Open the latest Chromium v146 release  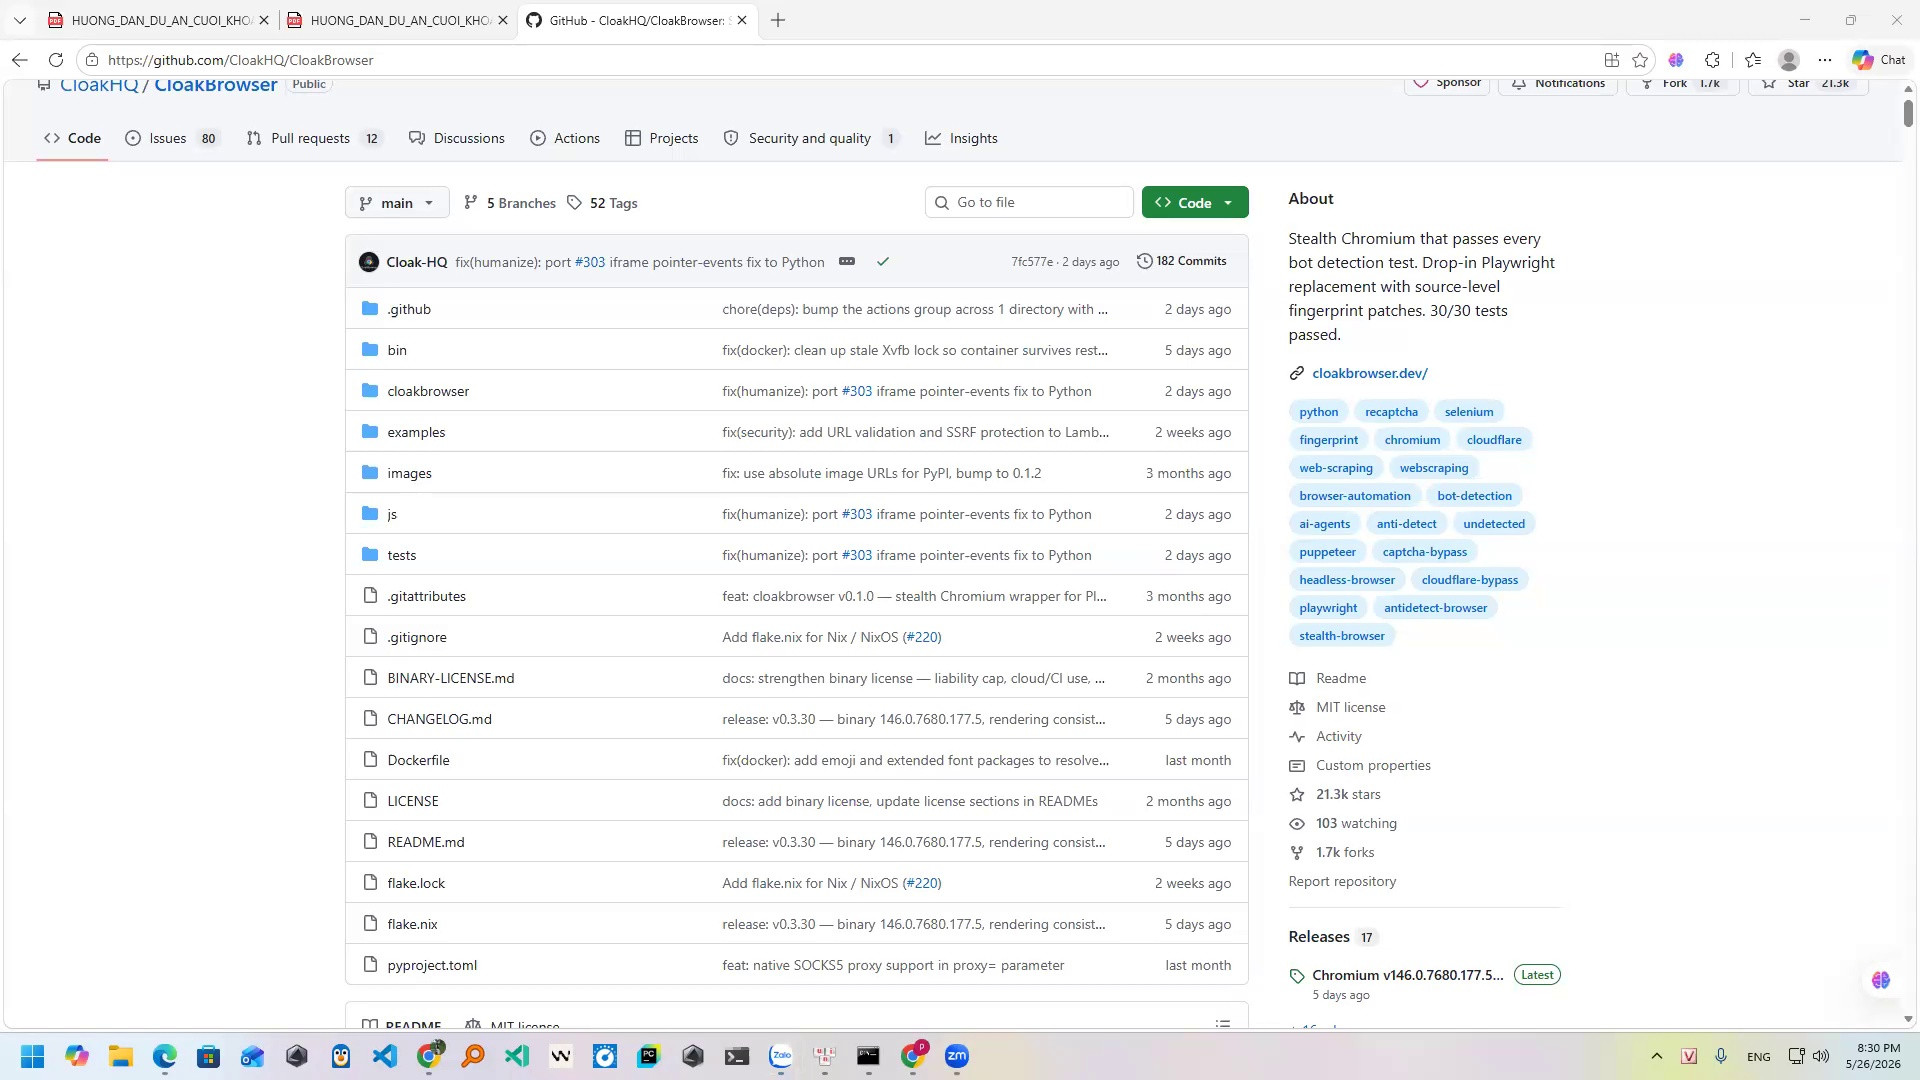1407,975
